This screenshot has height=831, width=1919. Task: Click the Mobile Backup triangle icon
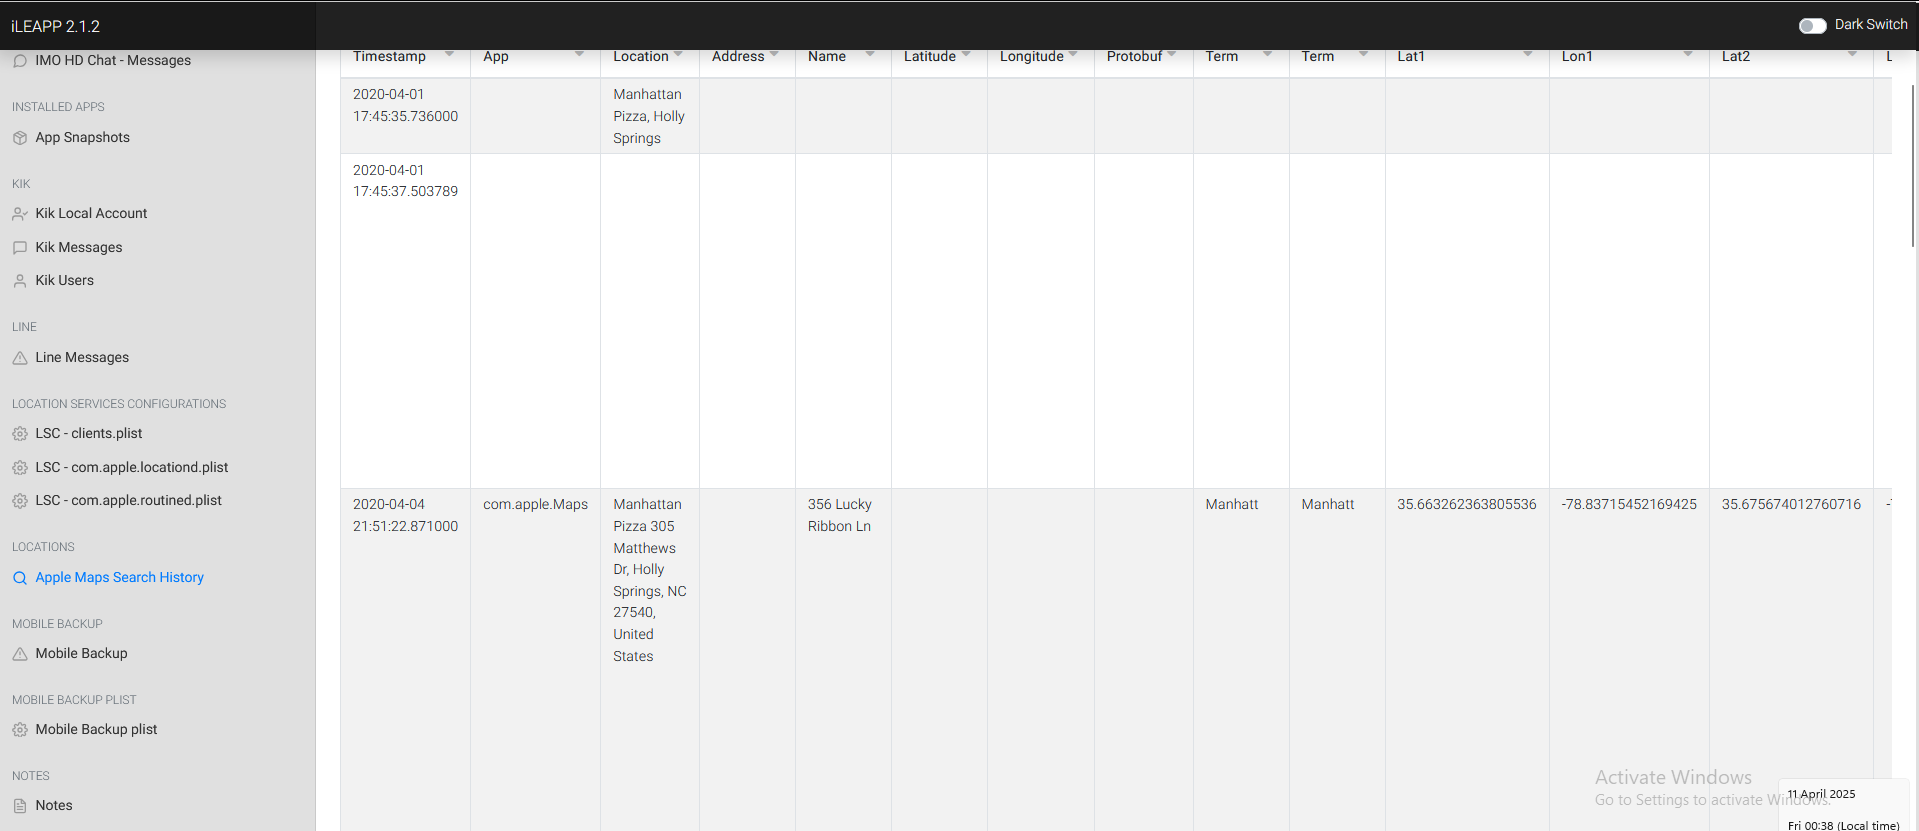click(x=20, y=654)
